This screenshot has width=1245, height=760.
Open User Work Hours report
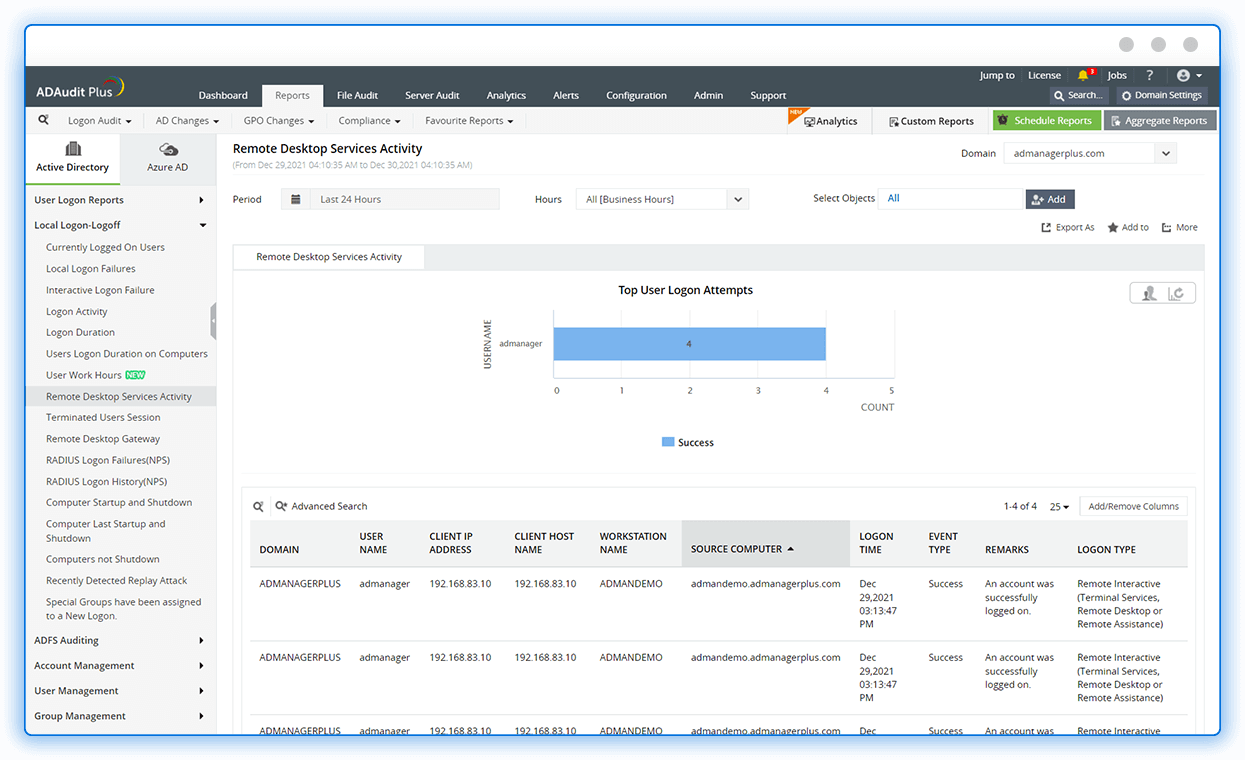point(84,375)
